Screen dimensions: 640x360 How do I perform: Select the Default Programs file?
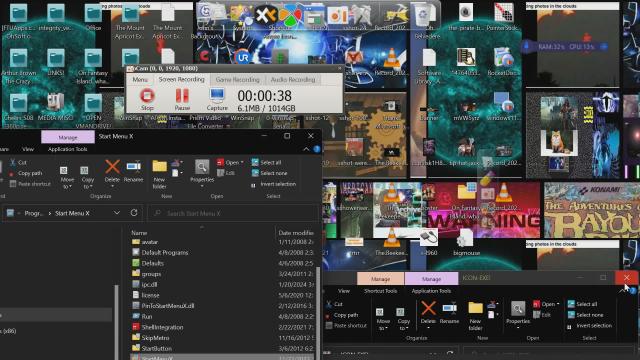(x=223, y=253)
